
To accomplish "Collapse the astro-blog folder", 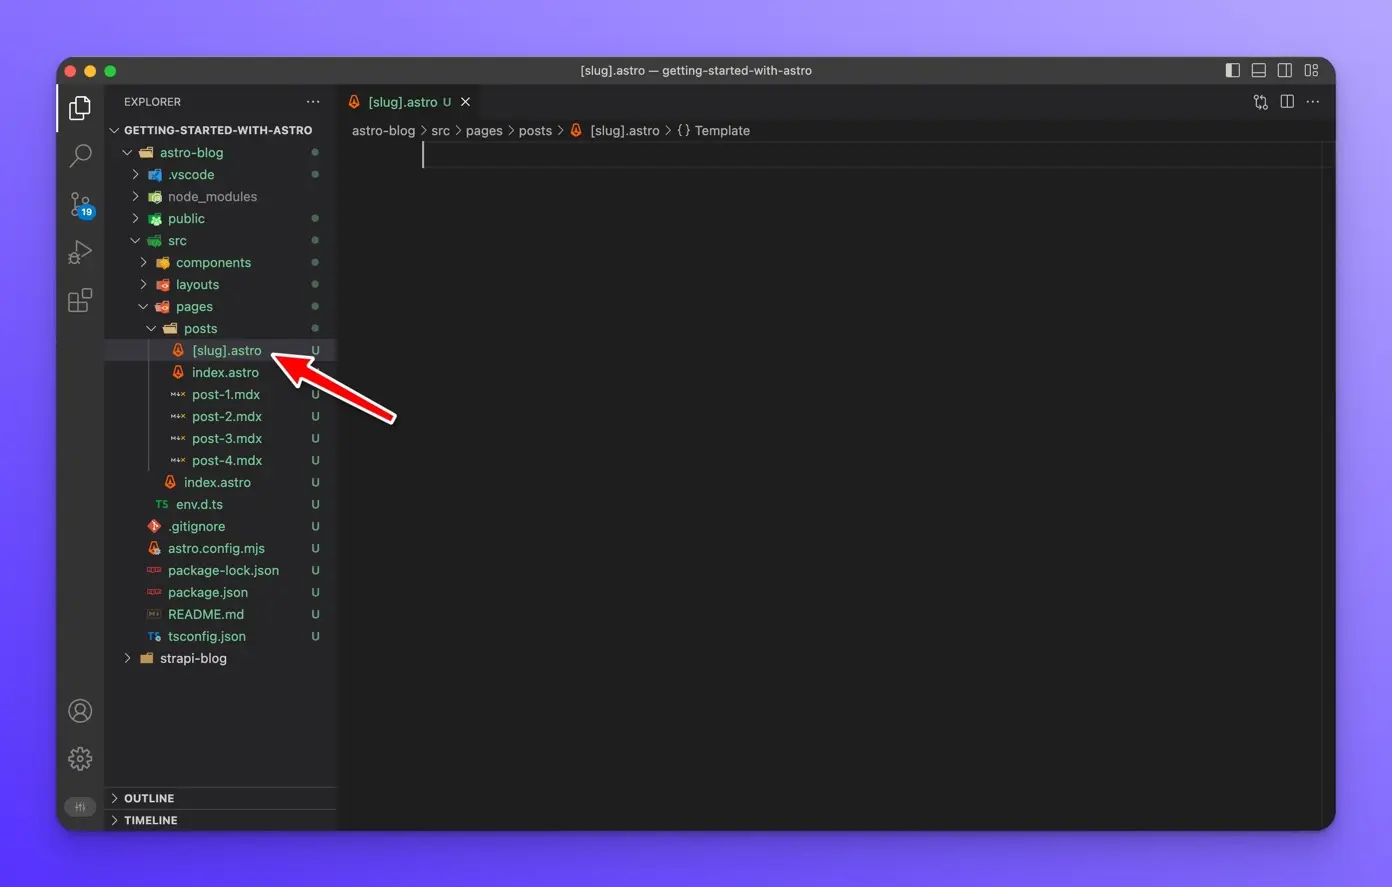I will tap(220, 153).
